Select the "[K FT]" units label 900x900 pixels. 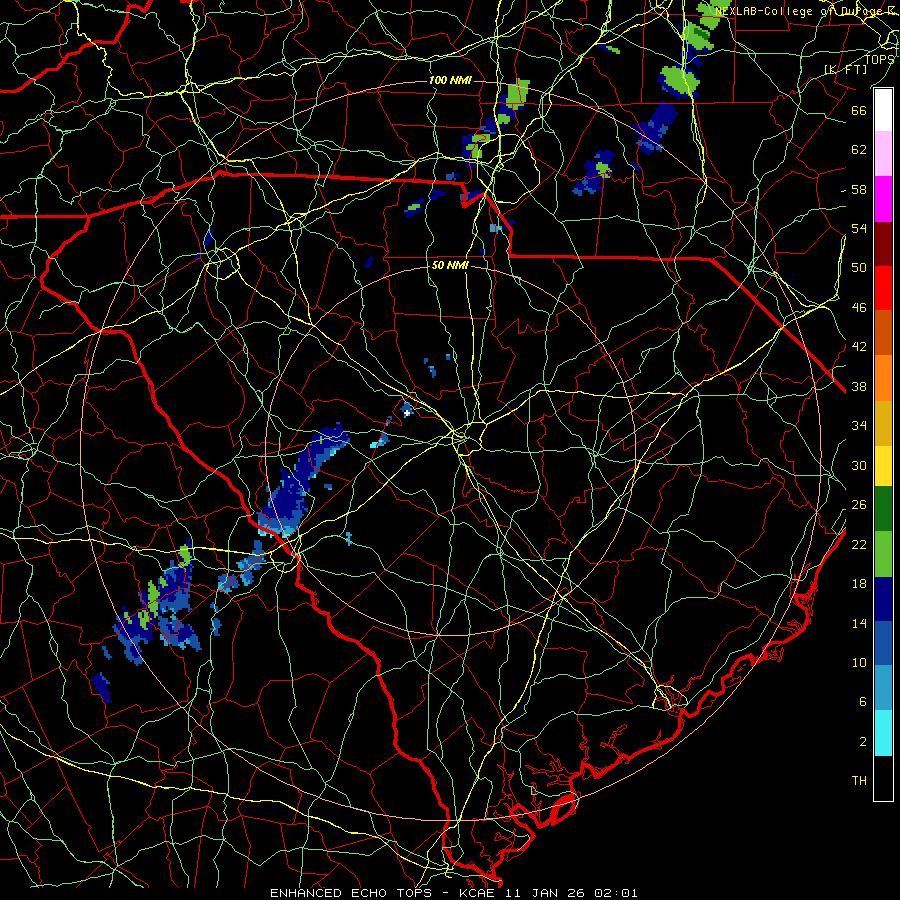click(x=846, y=69)
